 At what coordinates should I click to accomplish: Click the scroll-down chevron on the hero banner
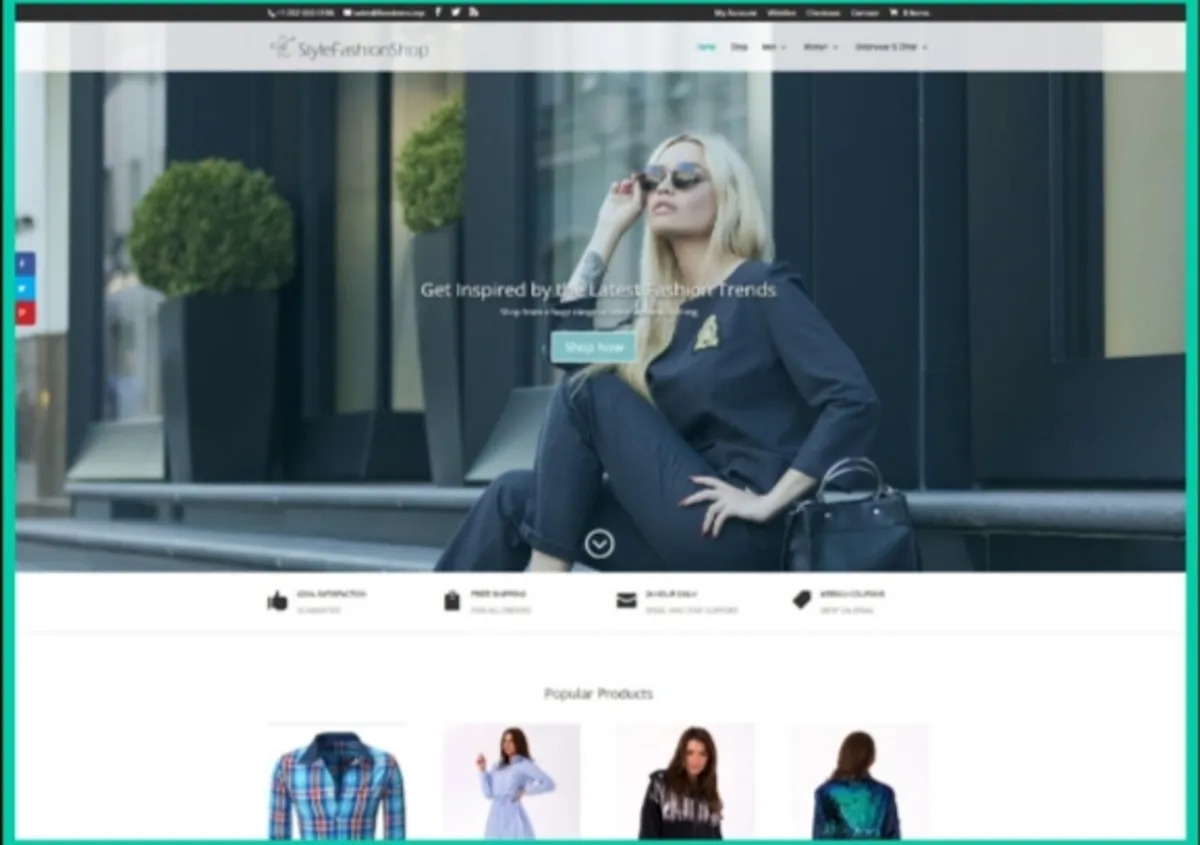600,545
